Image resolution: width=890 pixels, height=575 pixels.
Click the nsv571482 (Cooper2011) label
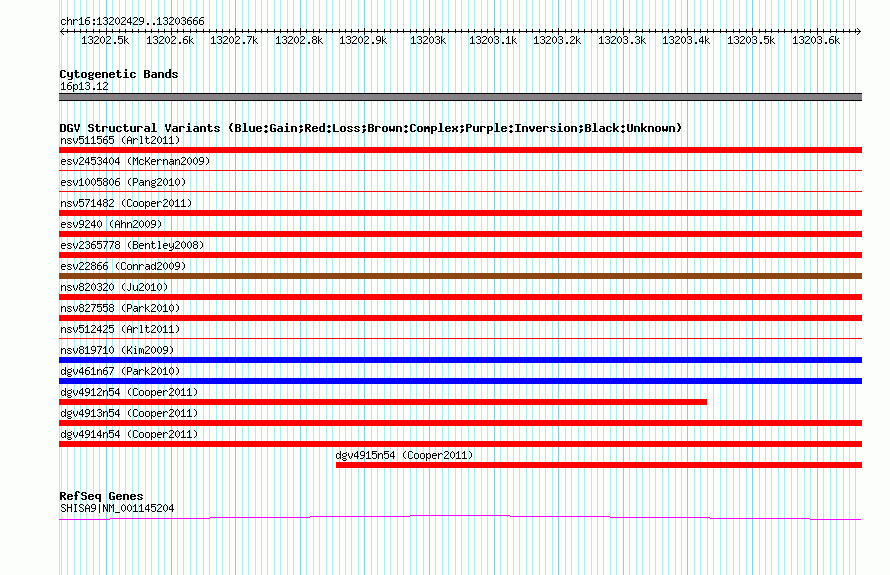coord(126,203)
